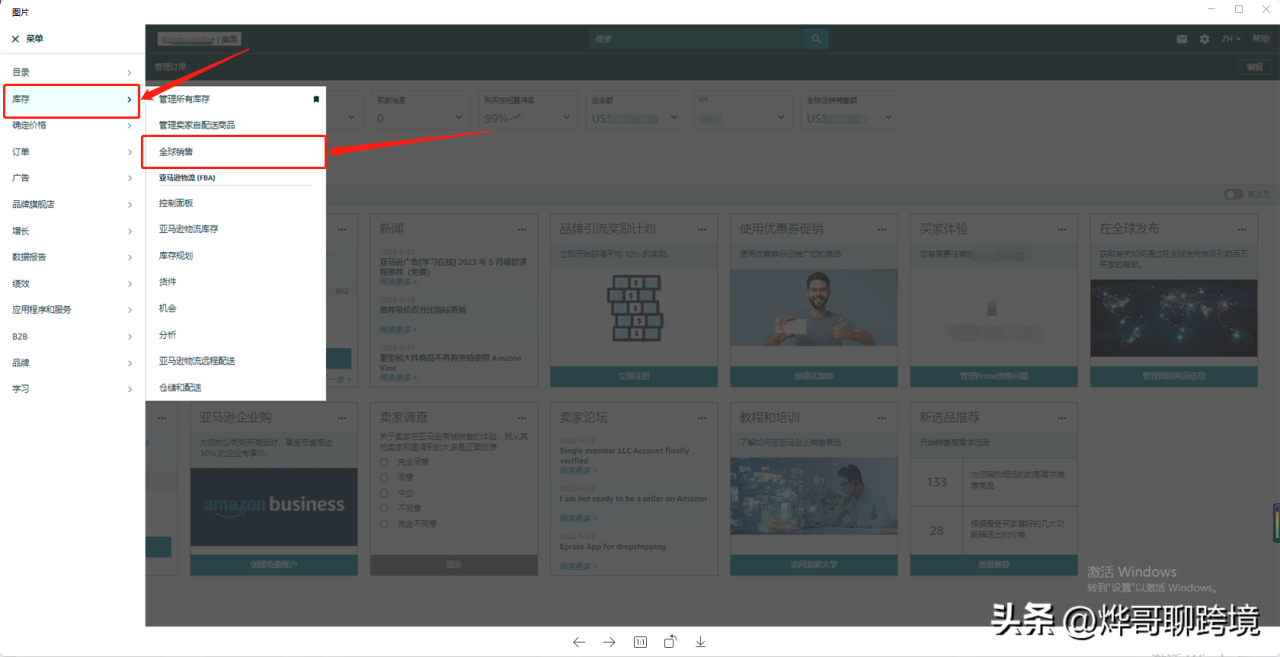
Task: Click the search magnifier icon
Action: click(816, 38)
